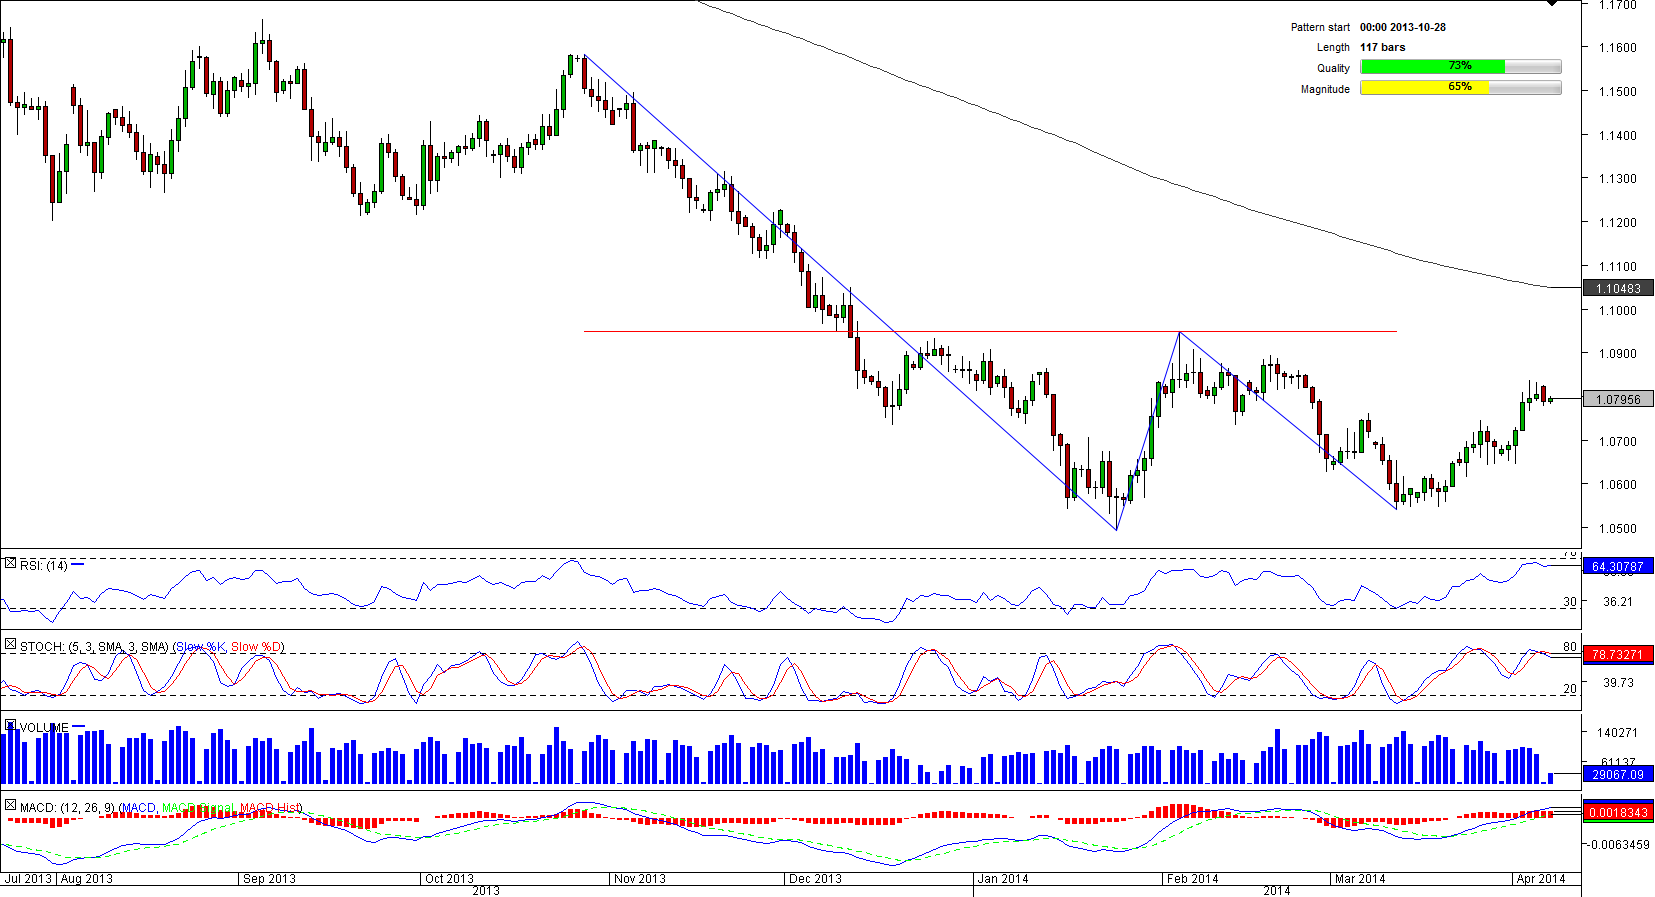1655x897 pixels.
Task: Click the Dec 2013 time axis label
Action: tap(815, 879)
